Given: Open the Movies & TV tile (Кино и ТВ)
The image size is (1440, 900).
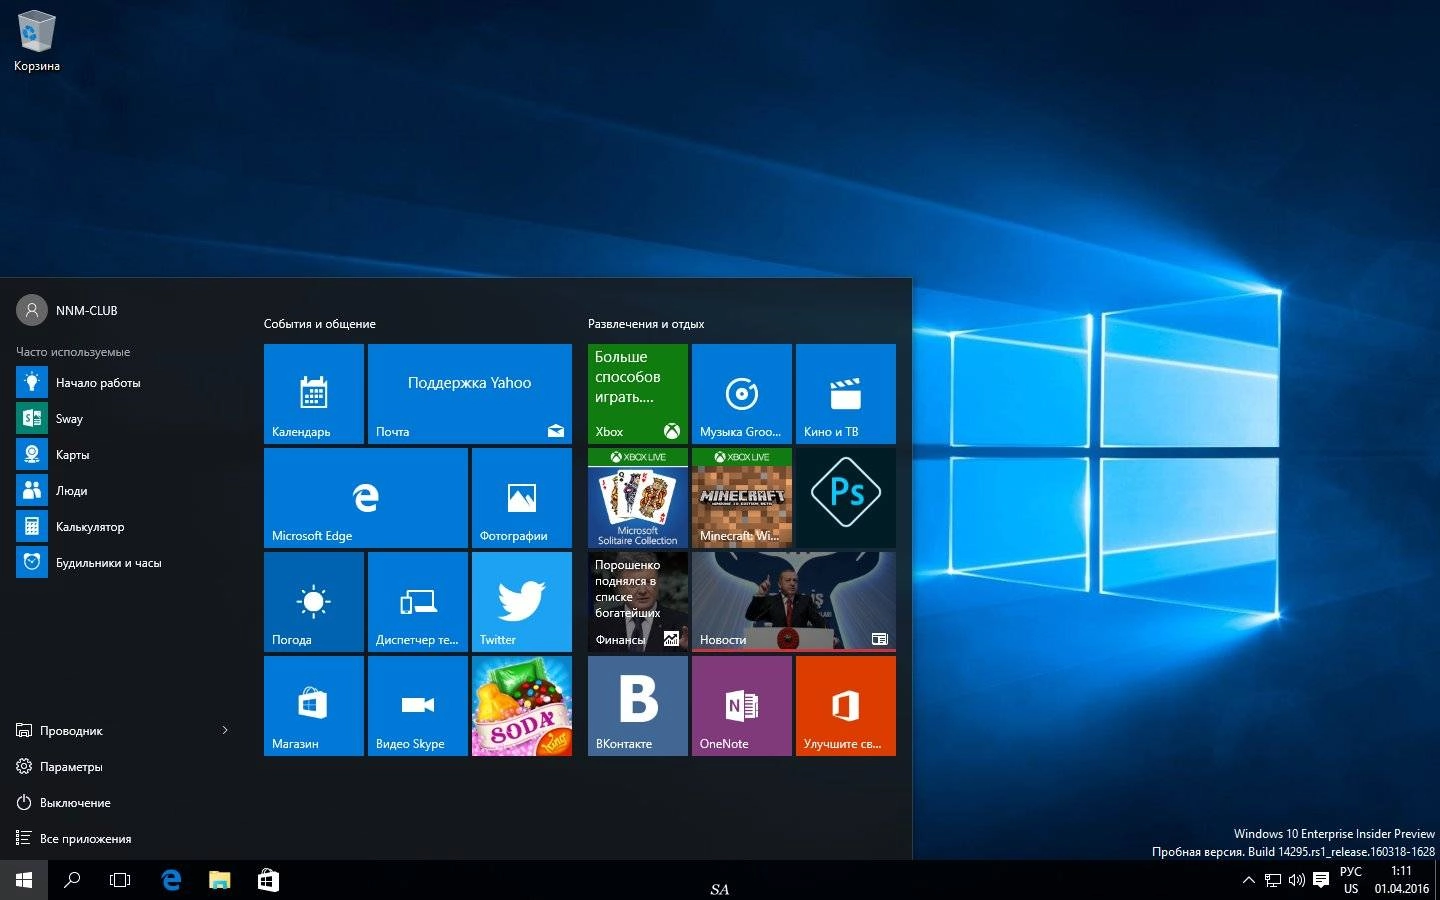Looking at the screenshot, I should pyautogui.click(x=846, y=394).
